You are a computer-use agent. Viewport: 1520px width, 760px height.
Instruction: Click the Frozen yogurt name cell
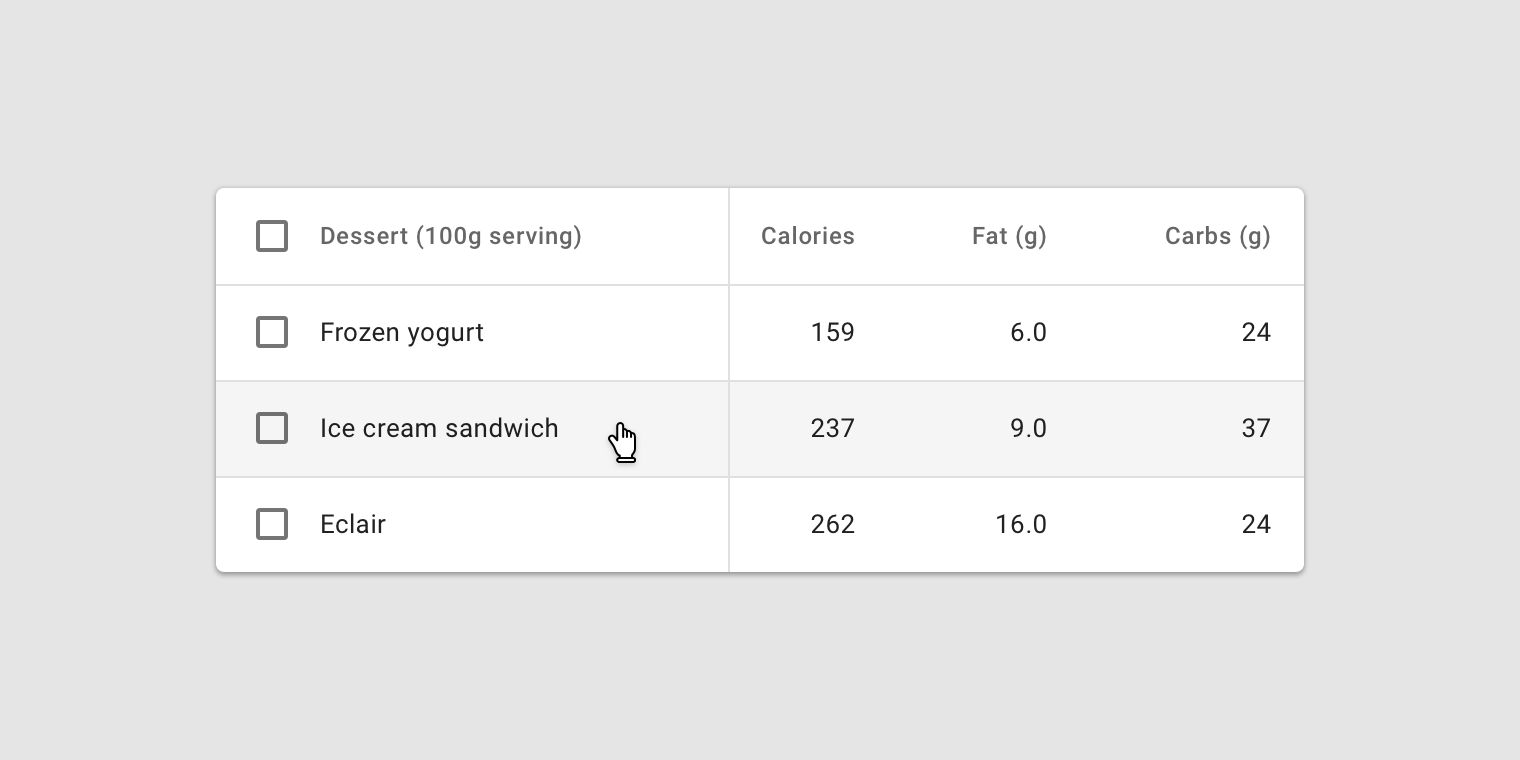(x=401, y=332)
